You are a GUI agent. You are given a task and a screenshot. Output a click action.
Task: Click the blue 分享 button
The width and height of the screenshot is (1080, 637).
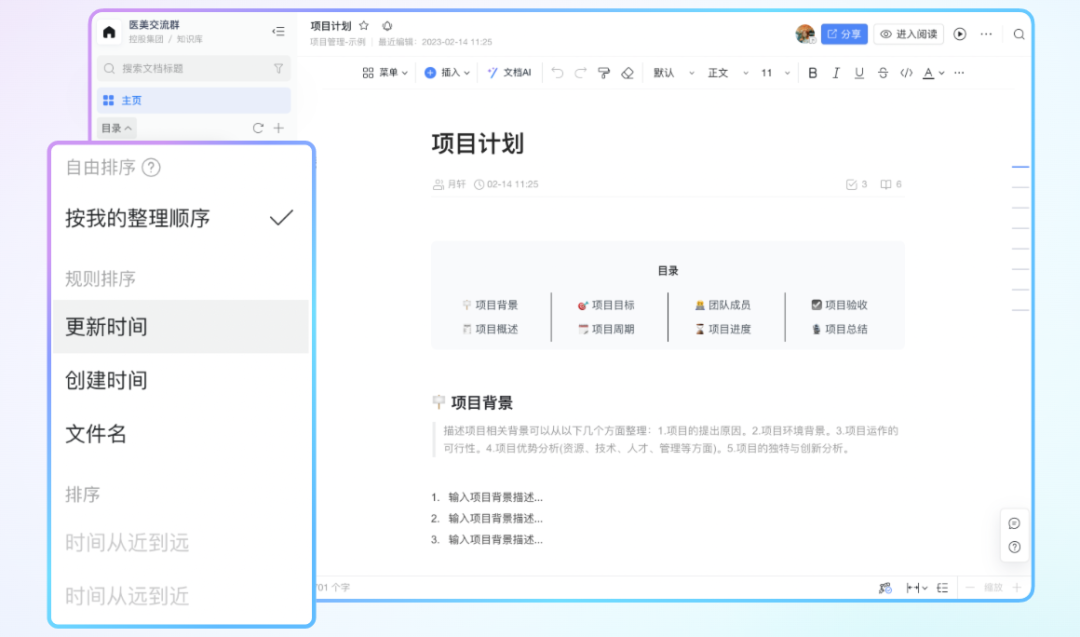(844, 34)
